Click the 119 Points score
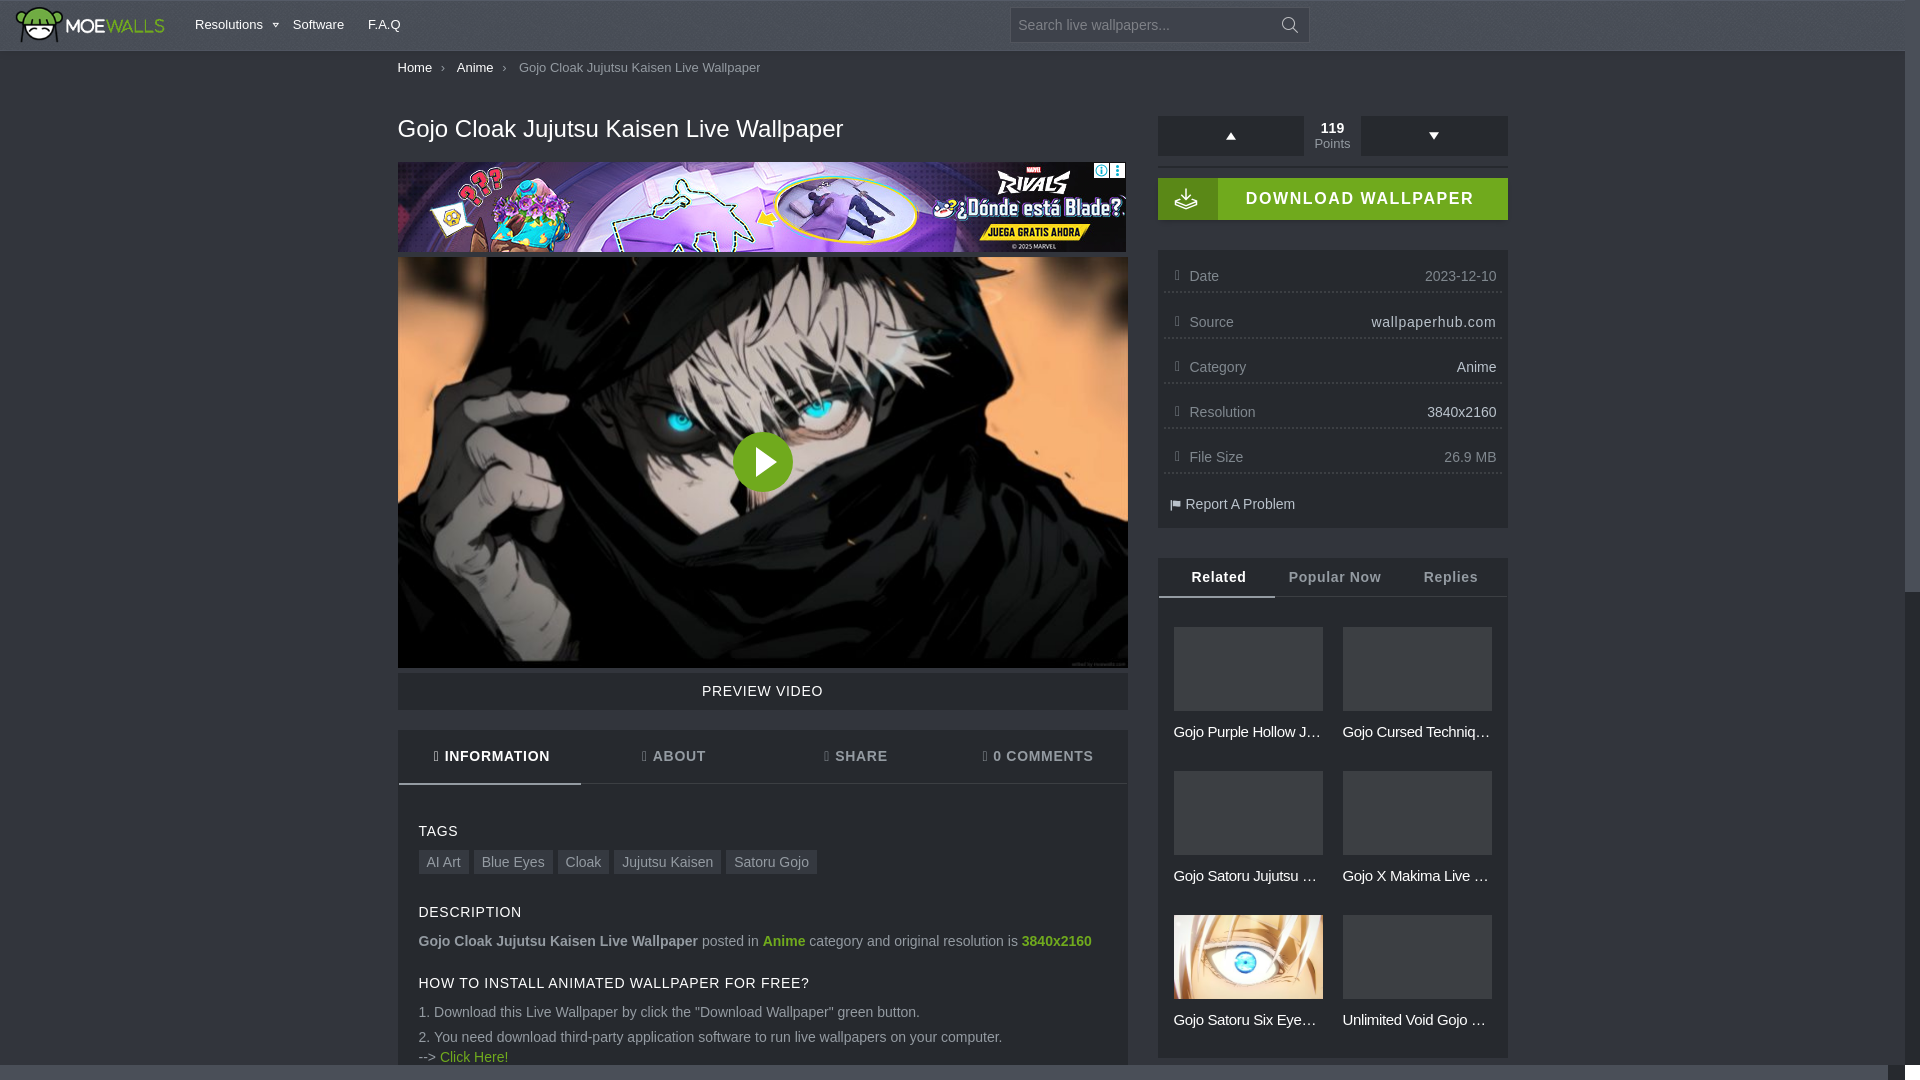 1332,136
